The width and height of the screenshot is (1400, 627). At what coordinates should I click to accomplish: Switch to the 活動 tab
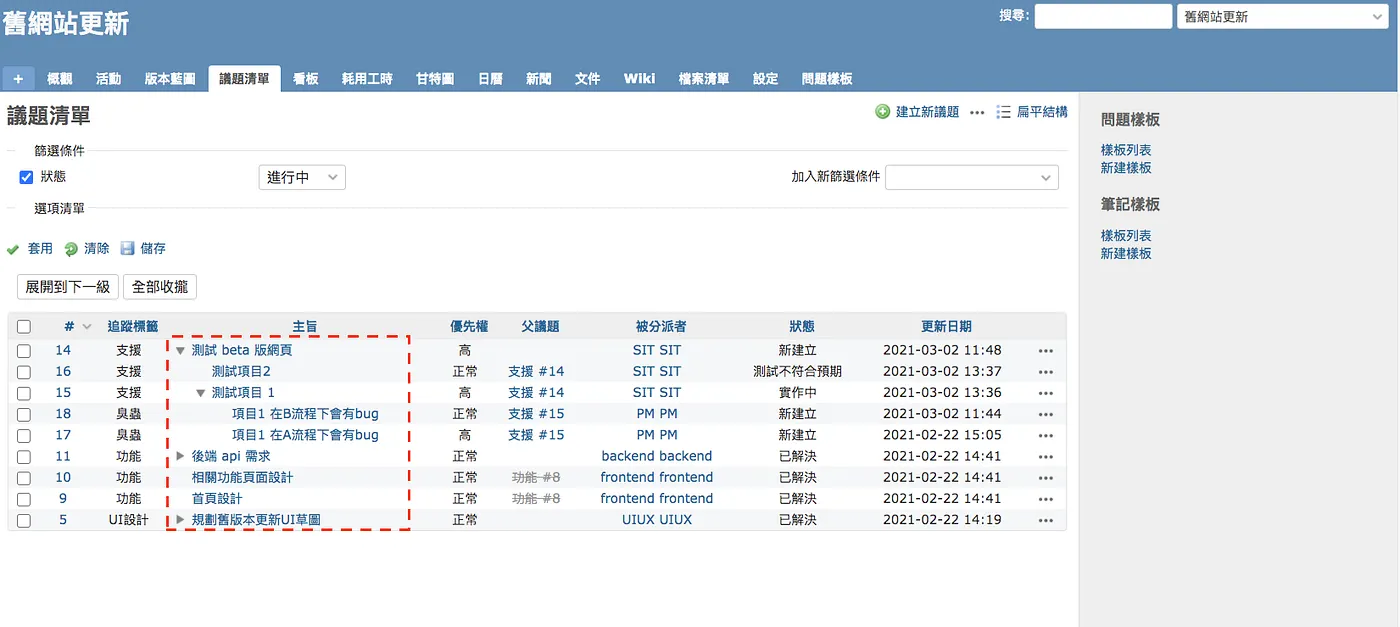click(108, 79)
